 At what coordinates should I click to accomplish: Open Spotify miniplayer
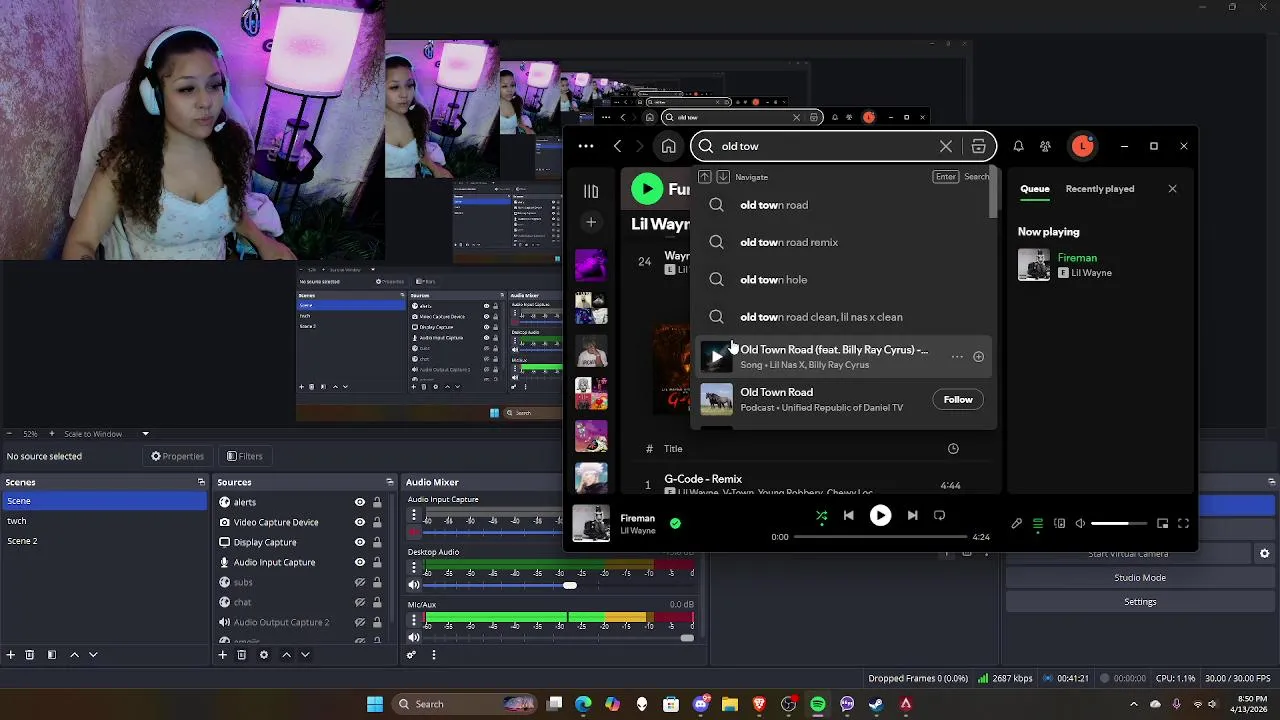pyautogui.click(x=1162, y=524)
